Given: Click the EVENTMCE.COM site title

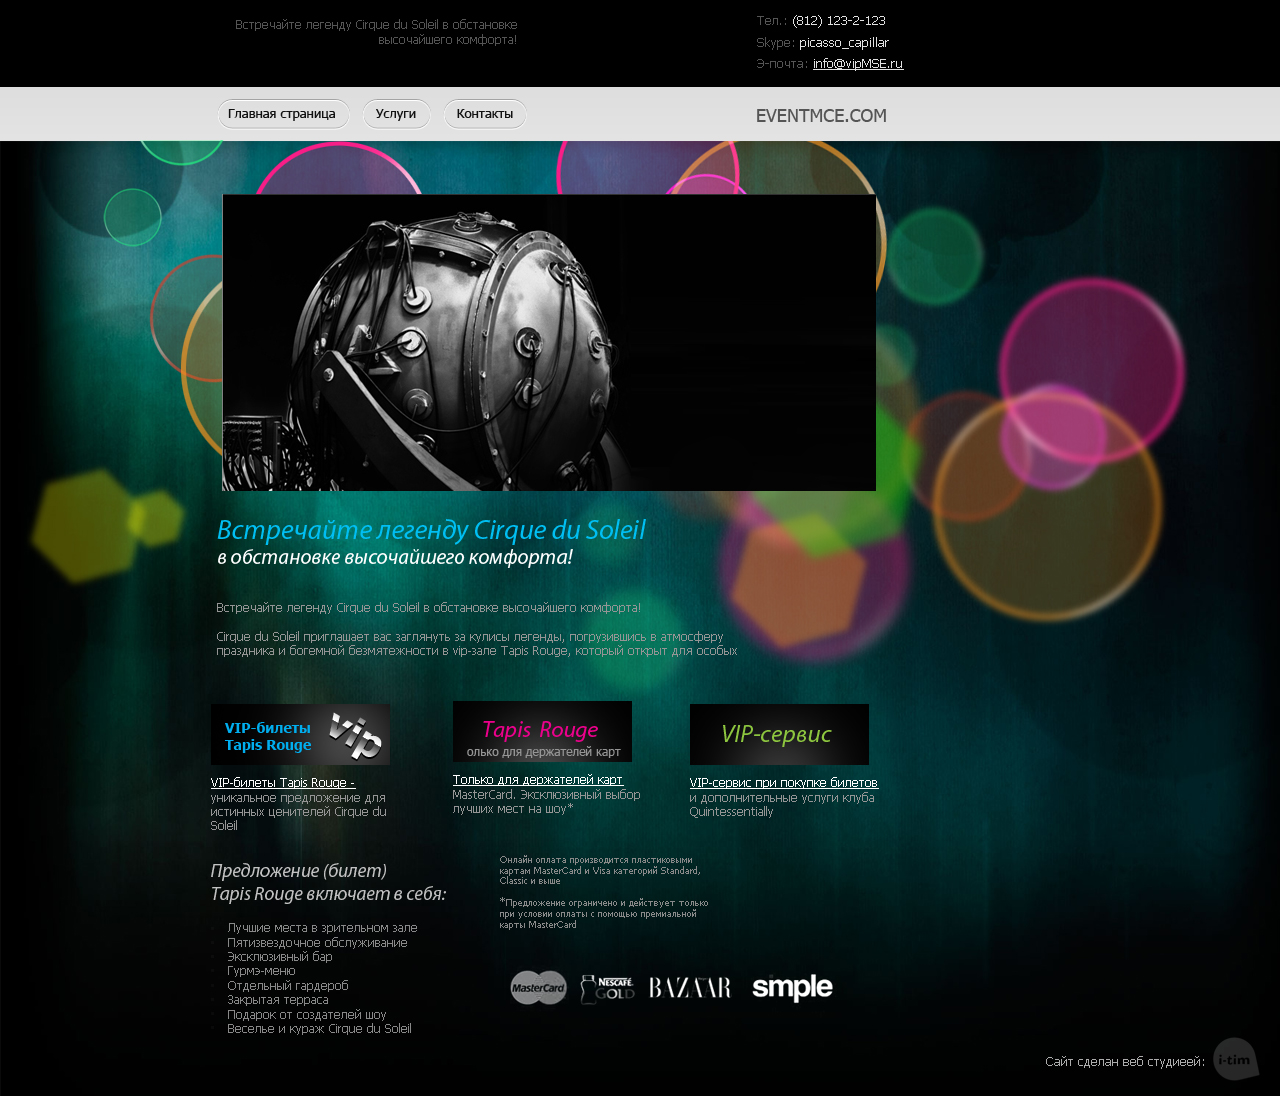Looking at the screenshot, I should (821, 116).
